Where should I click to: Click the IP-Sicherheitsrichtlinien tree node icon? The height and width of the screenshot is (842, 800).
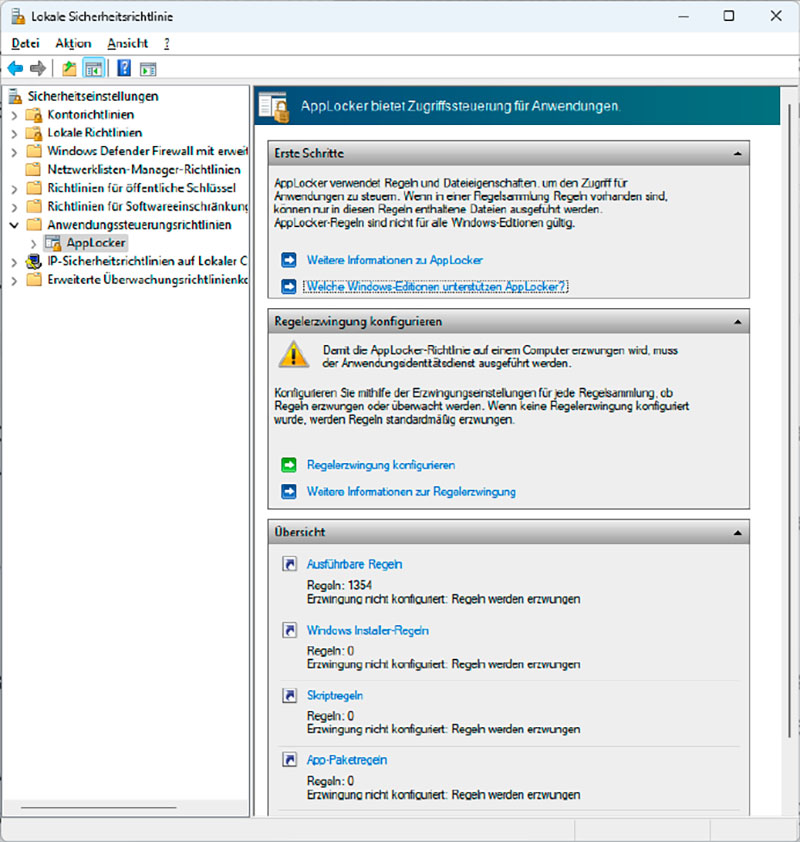[35, 261]
